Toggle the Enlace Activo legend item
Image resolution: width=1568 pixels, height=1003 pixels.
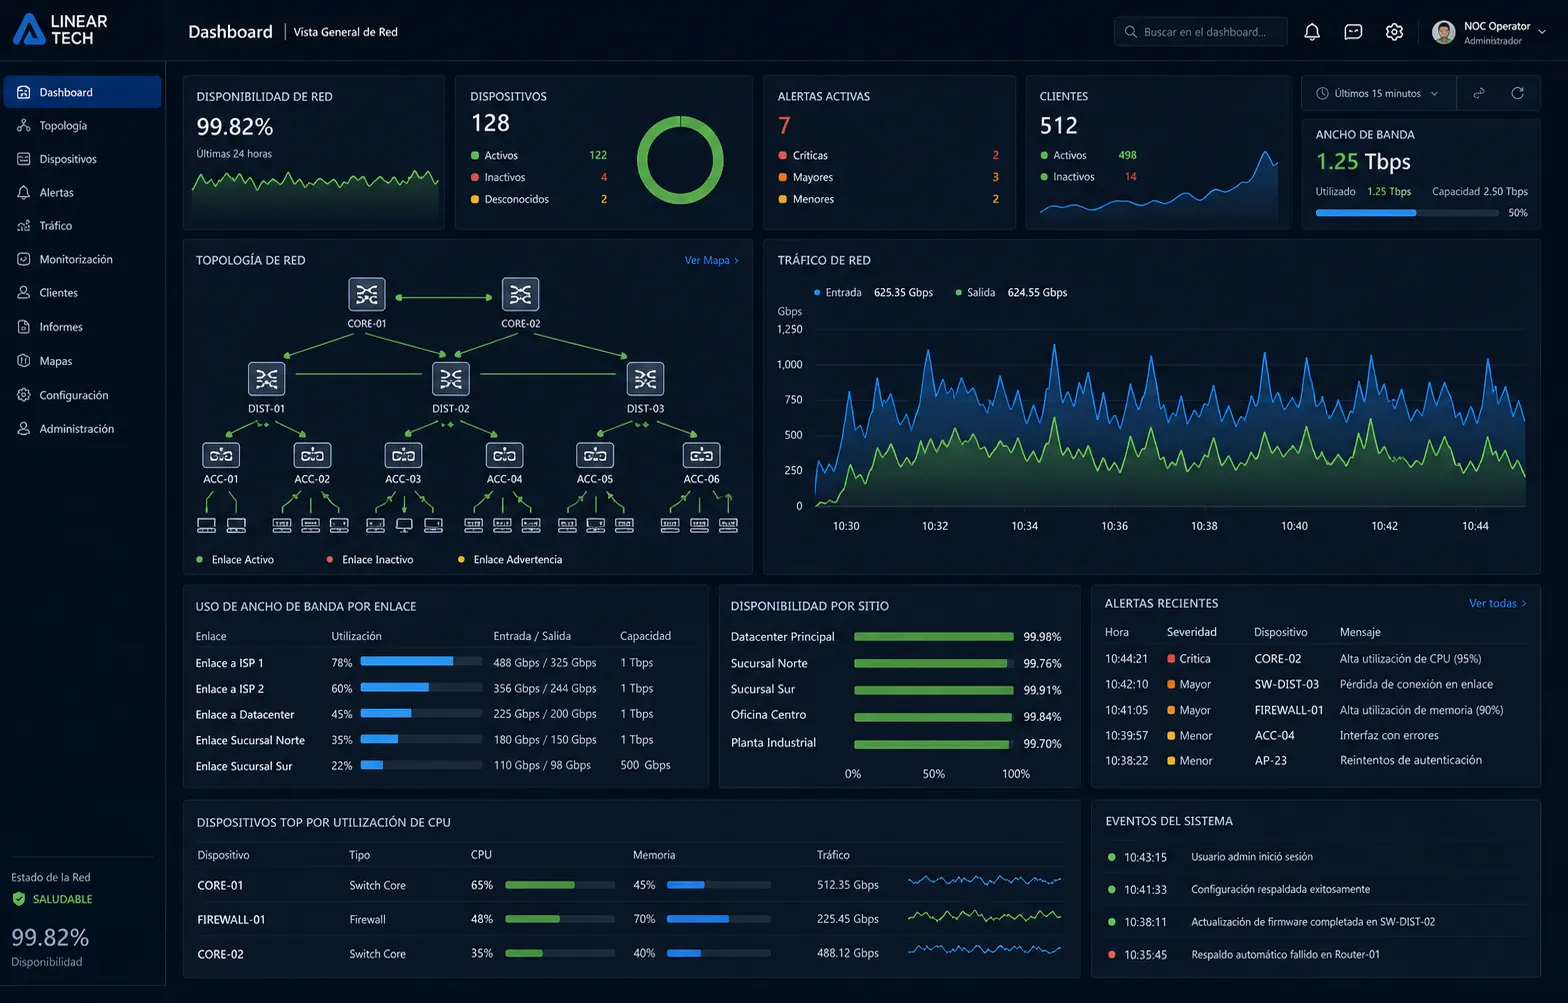[x=235, y=560]
